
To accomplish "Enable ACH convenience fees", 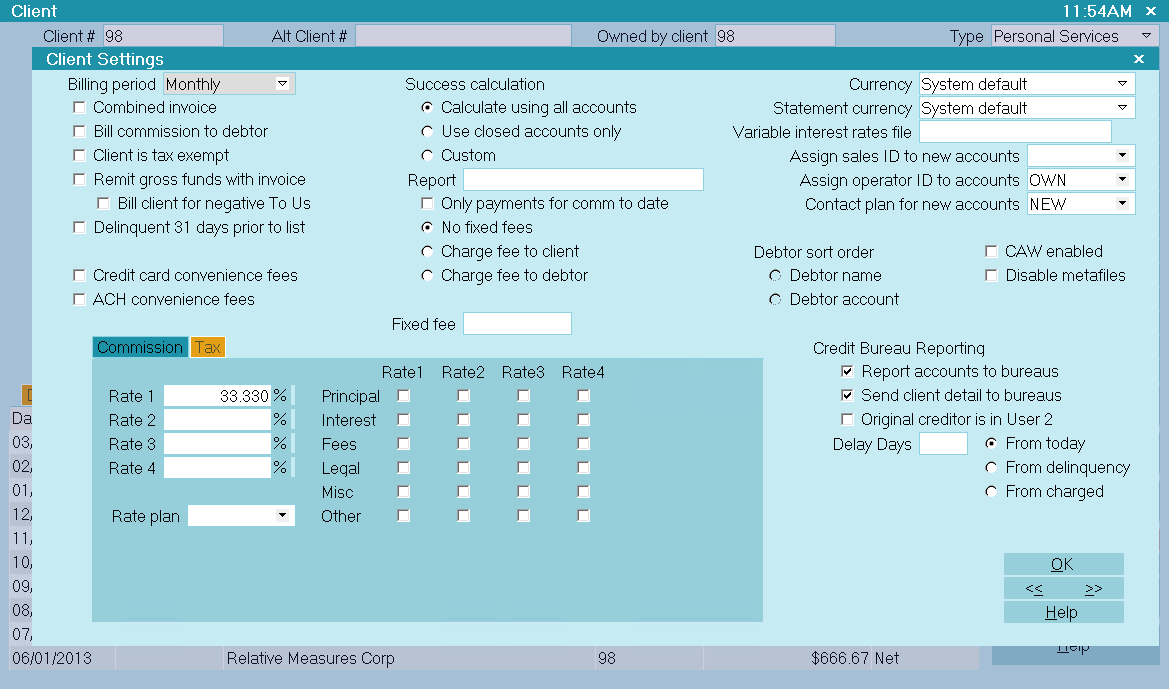I will [x=79, y=299].
